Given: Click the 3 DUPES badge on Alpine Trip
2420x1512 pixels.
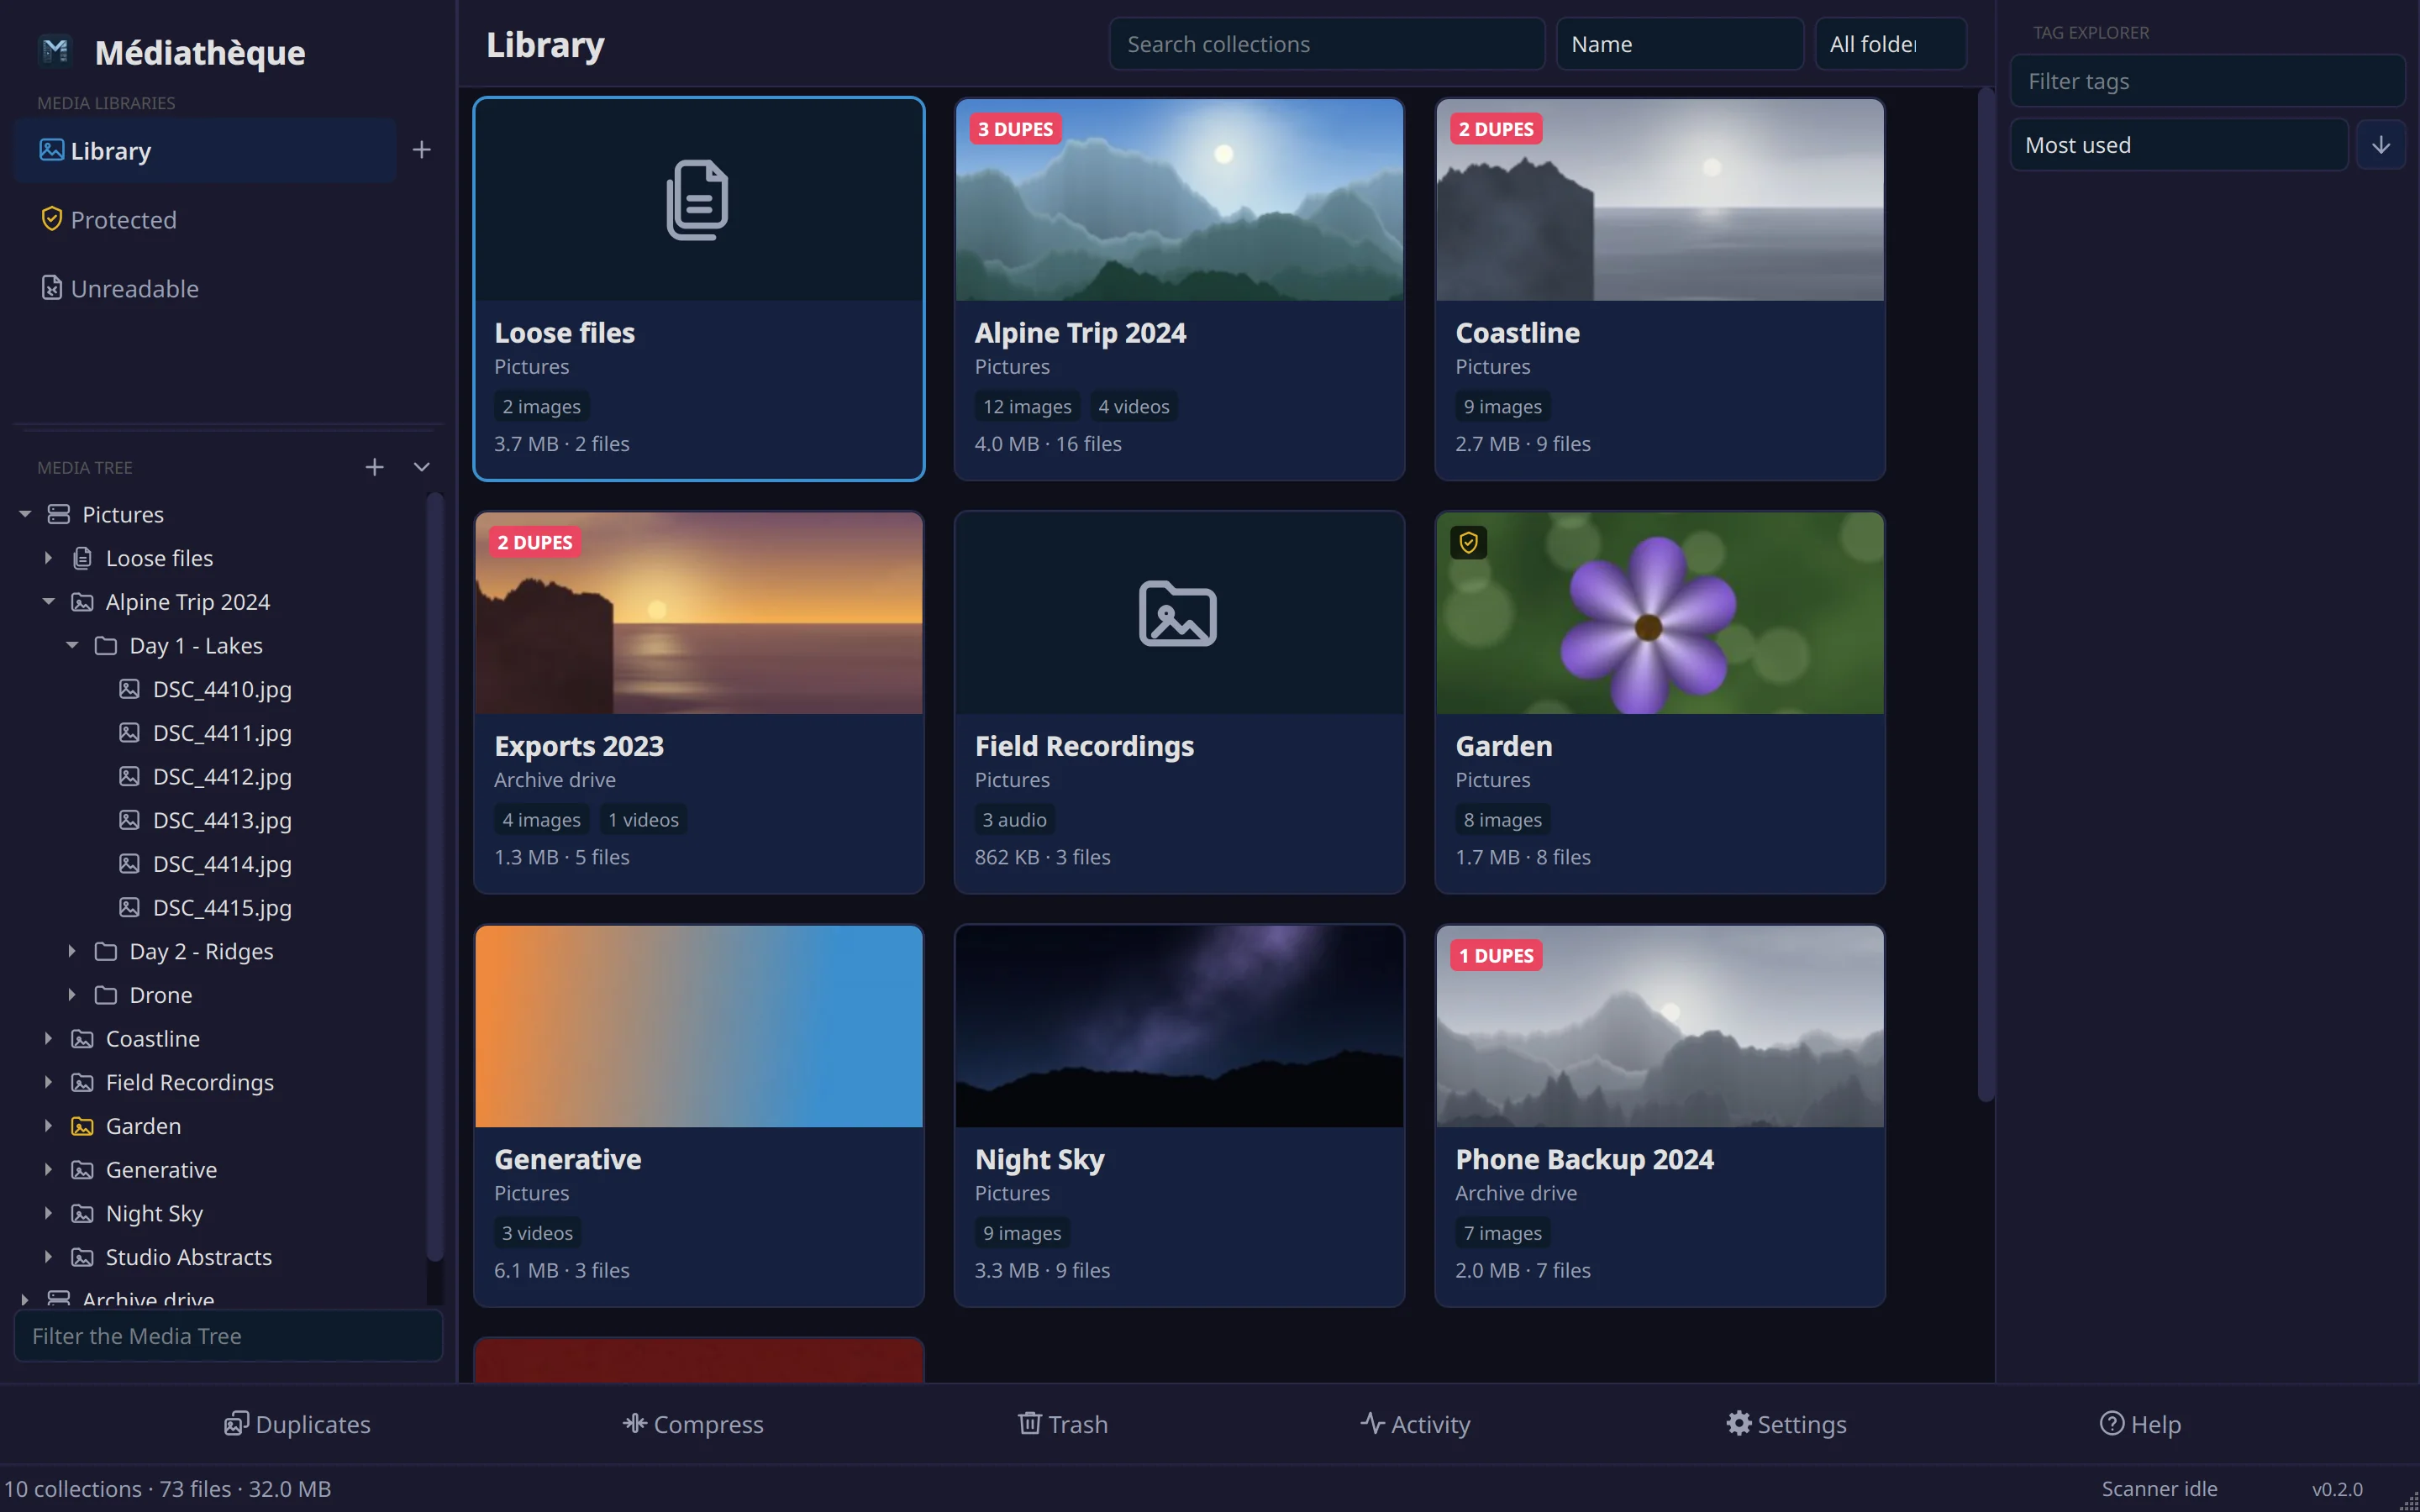Looking at the screenshot, I should 1015,129.
